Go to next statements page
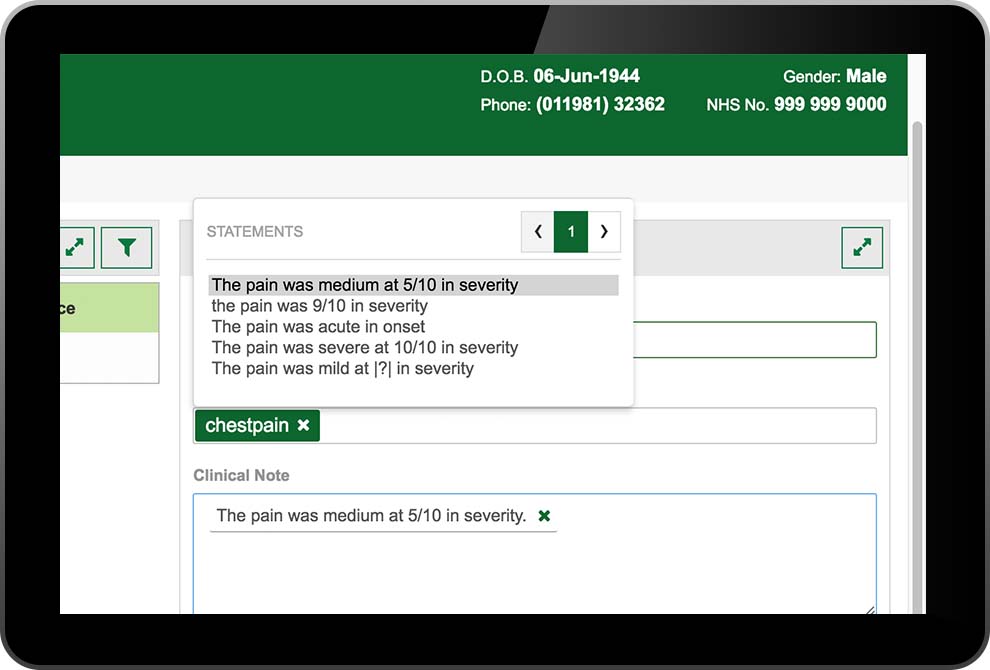The image size is (990, 670). click(604, 232)
